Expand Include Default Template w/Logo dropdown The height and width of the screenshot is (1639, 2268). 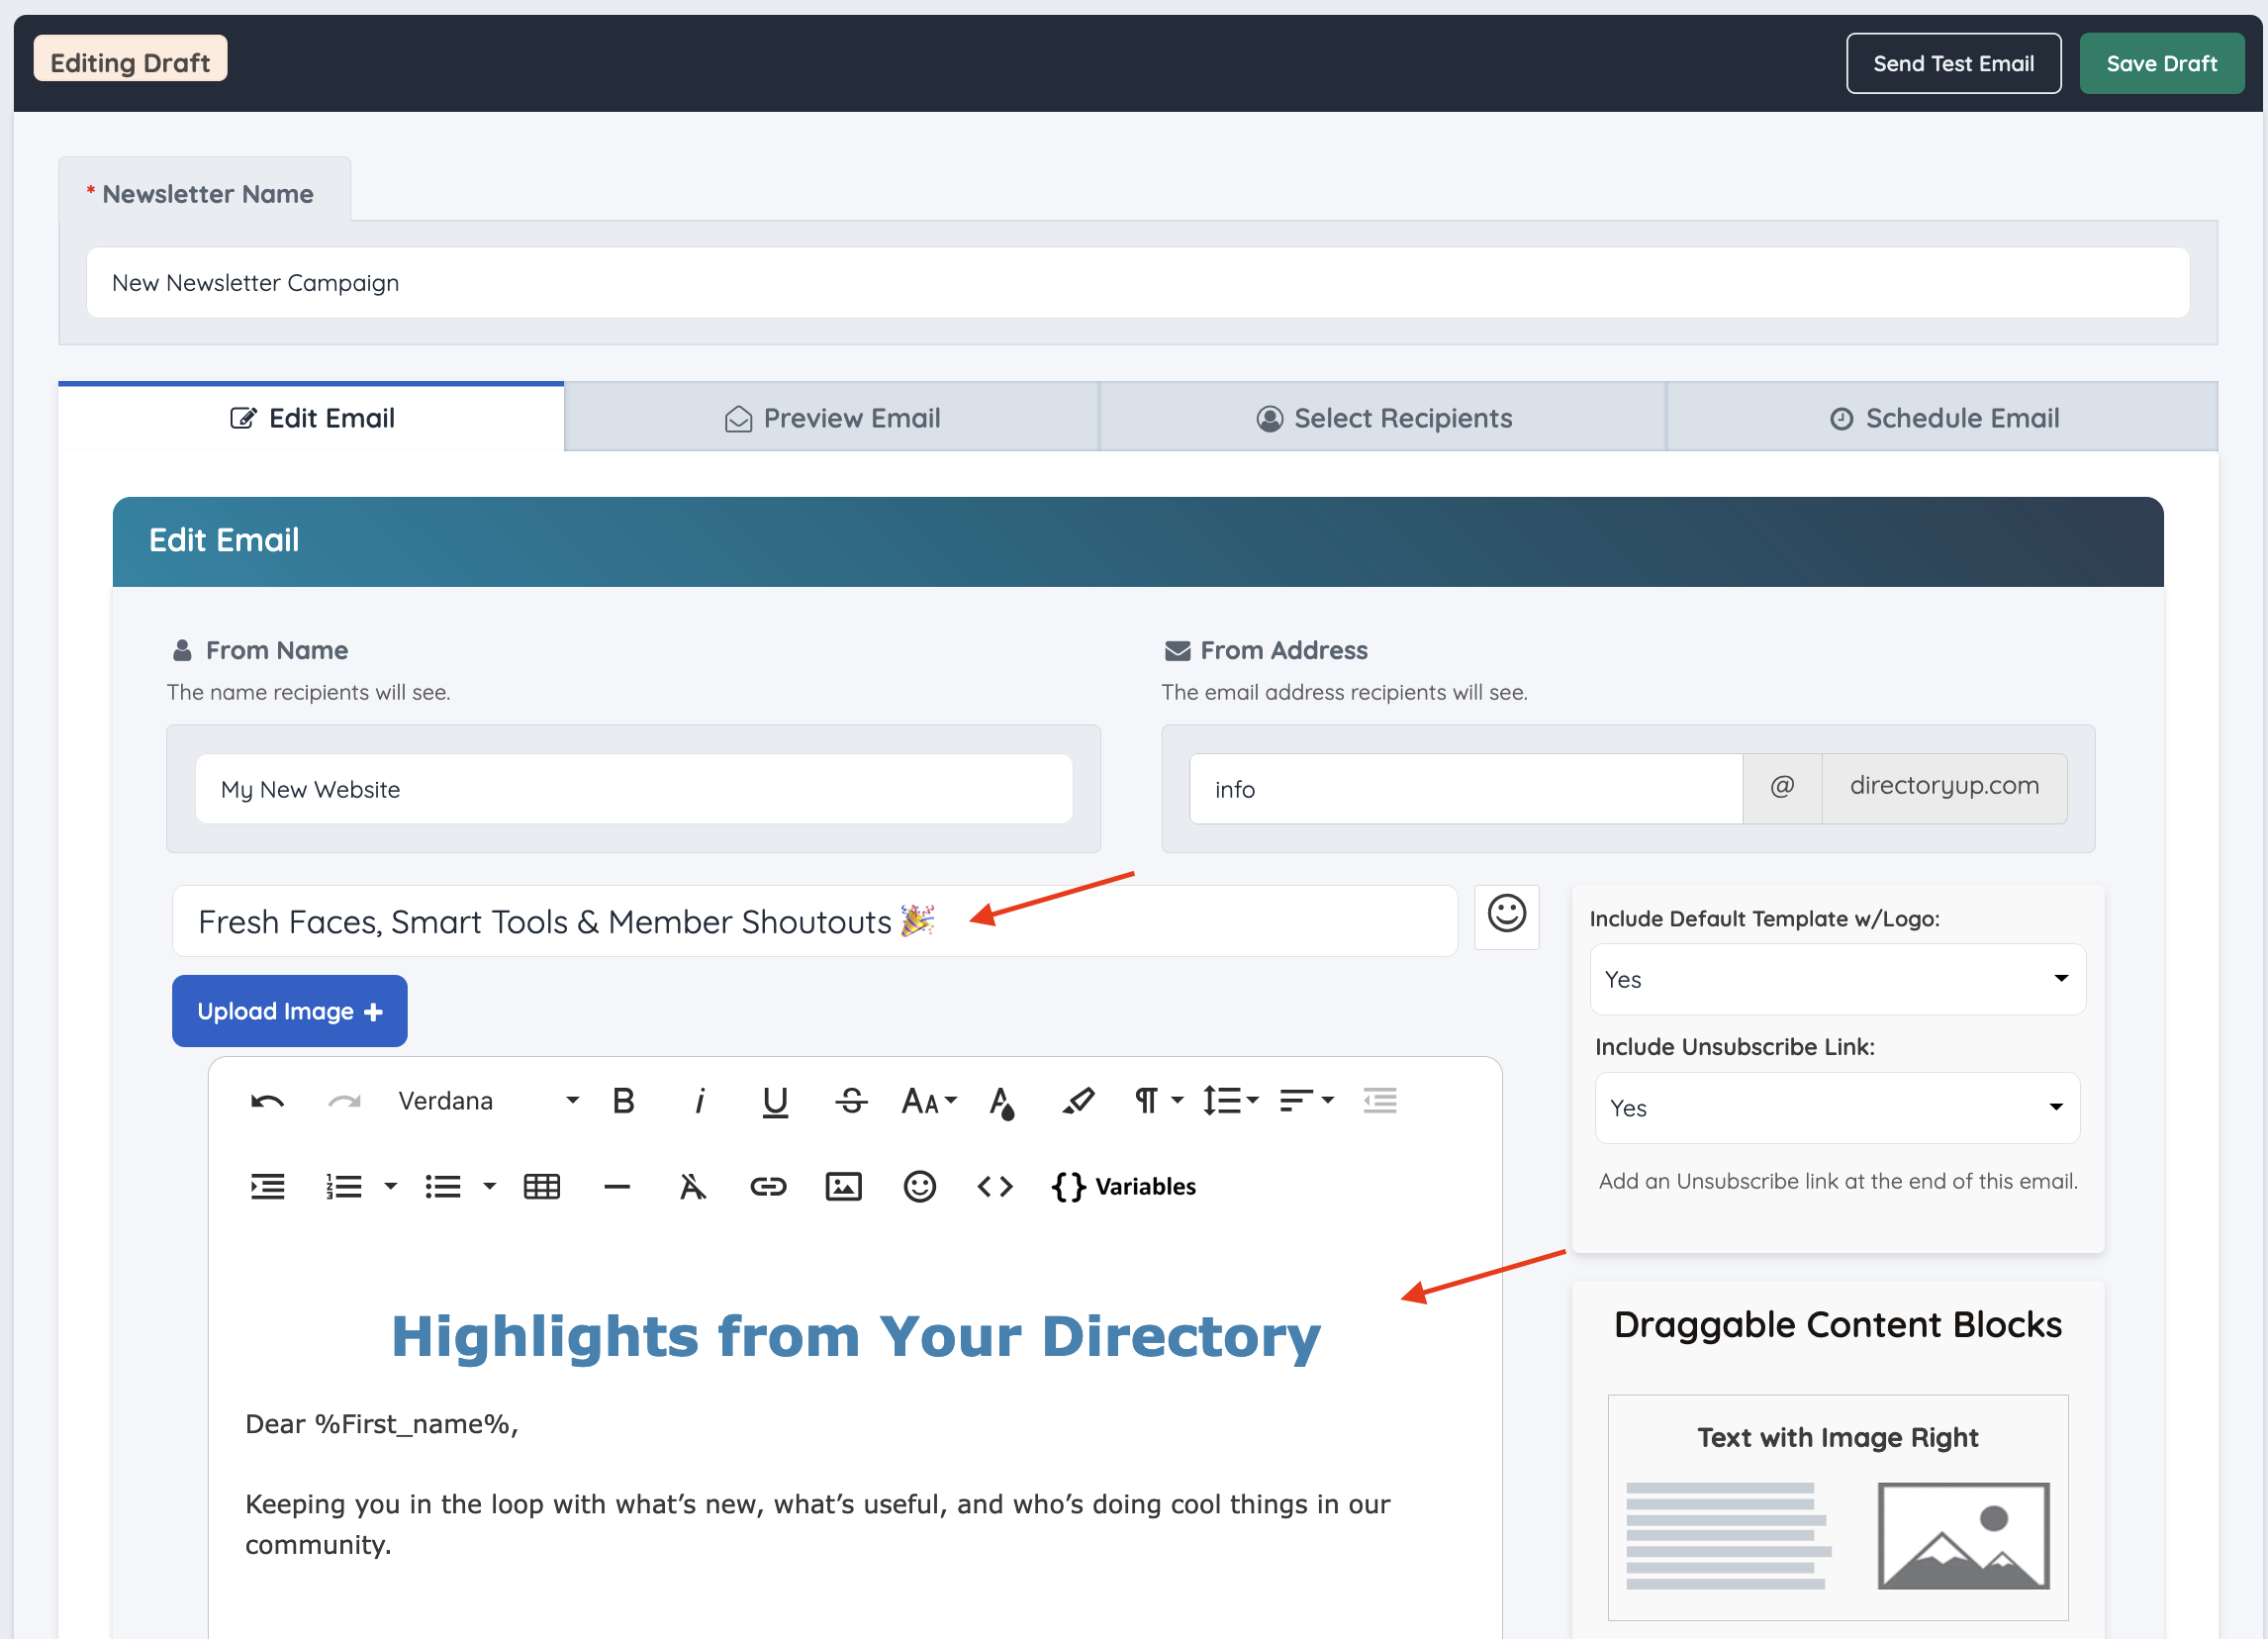pyautogui.click(x=1837, y=979)
